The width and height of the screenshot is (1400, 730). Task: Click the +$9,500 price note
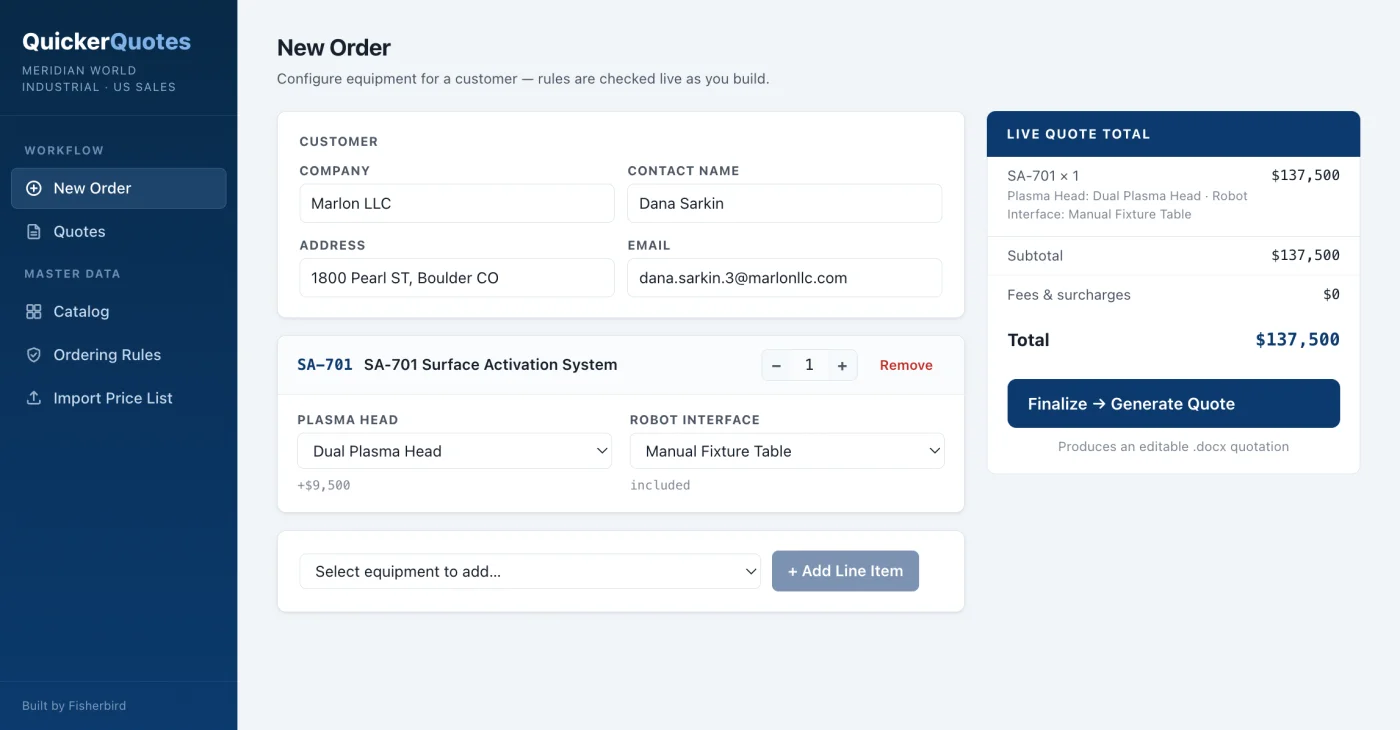click(x=324, y=485)
